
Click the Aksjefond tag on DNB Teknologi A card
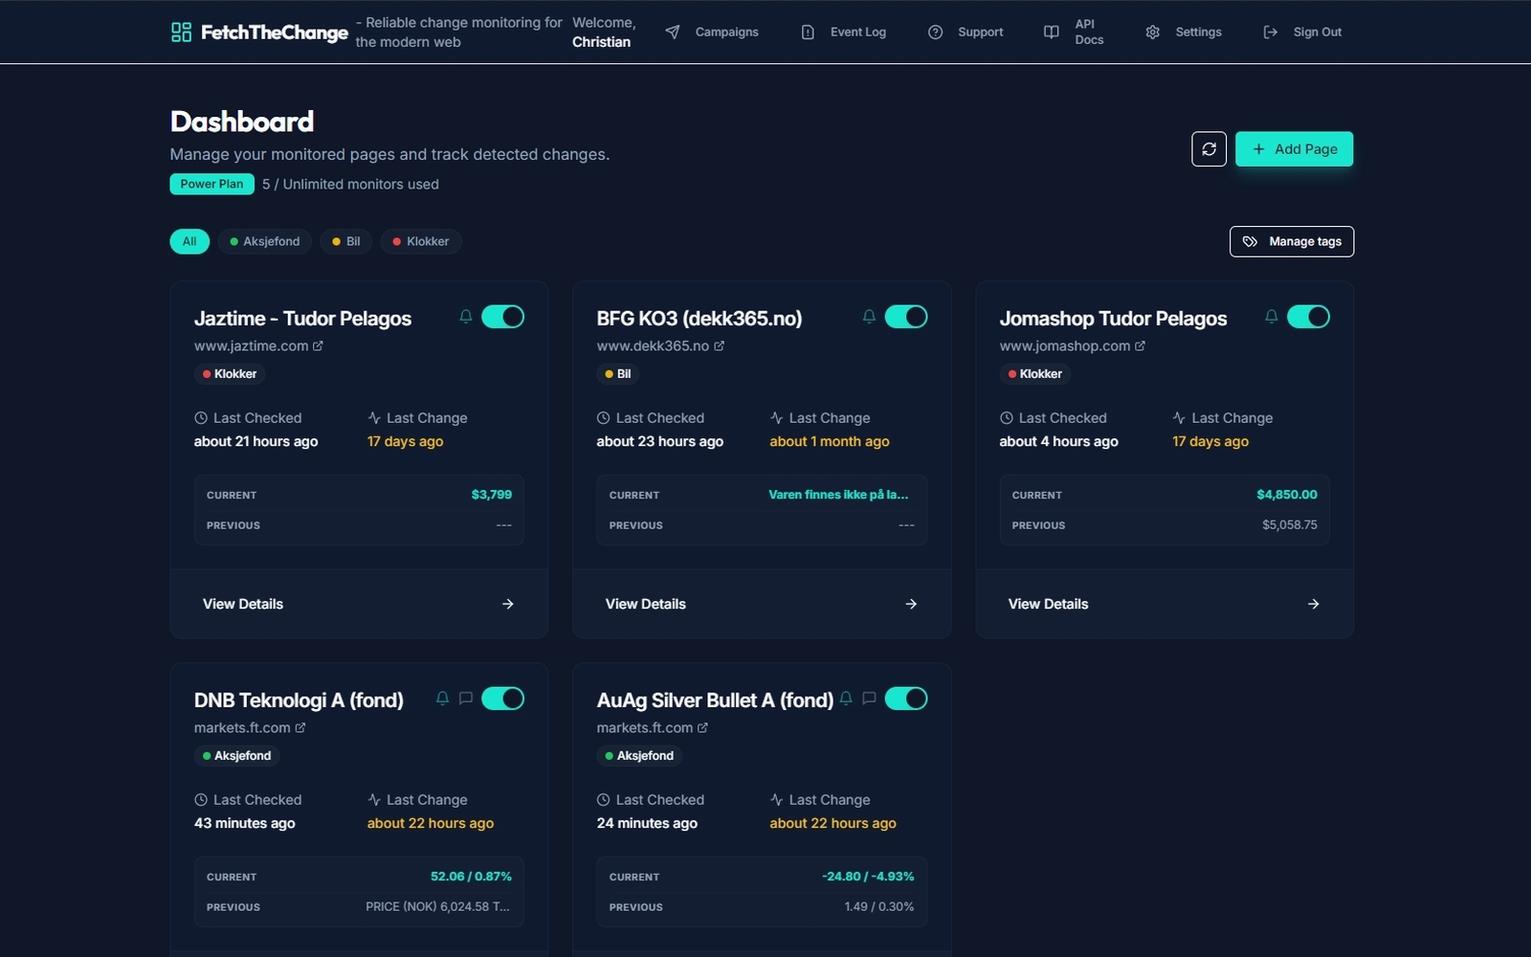point(236,756)
